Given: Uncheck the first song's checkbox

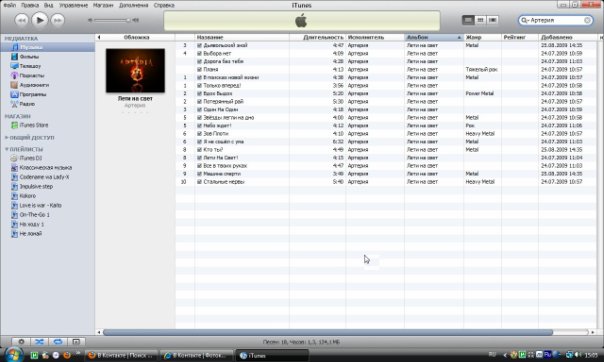Looking at the screenshot, I should point(200,45).
